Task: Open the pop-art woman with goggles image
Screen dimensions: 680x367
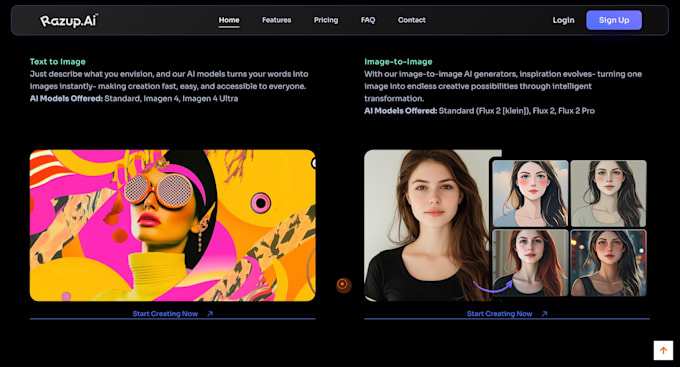Action: tap(173, 226)
